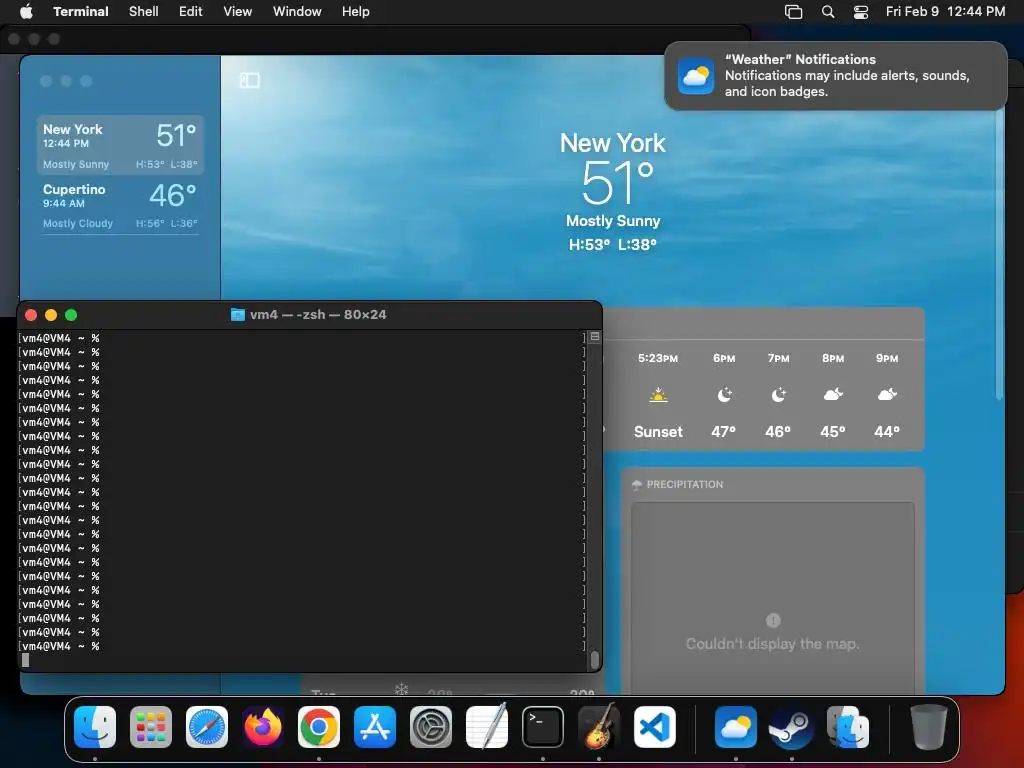
Task: Click "Couldn't display the map." message
Action: click(x=773, y=644)
